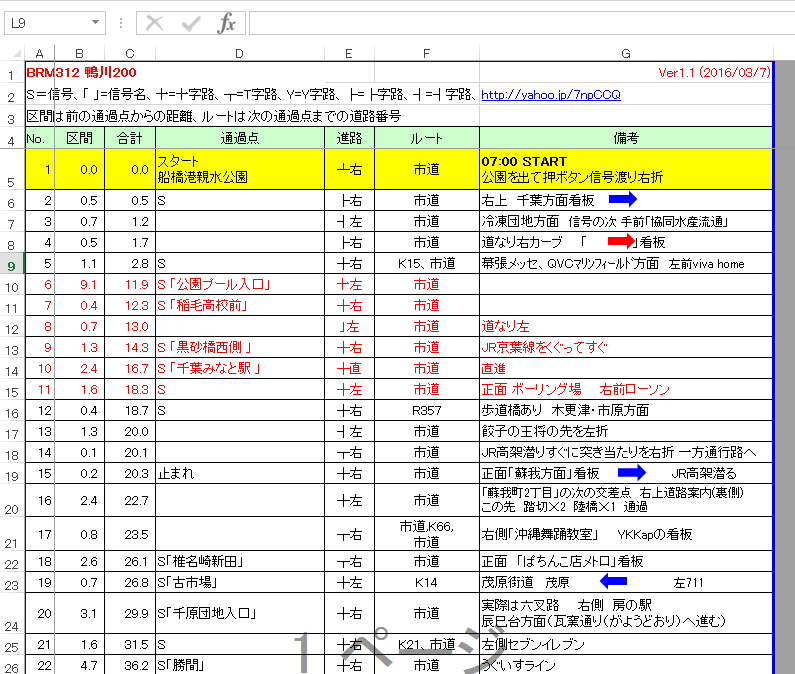Screen dimensions: 795x674
Task: Click the 正面 ボーリング場 remark cell
Action: (626, 389)
